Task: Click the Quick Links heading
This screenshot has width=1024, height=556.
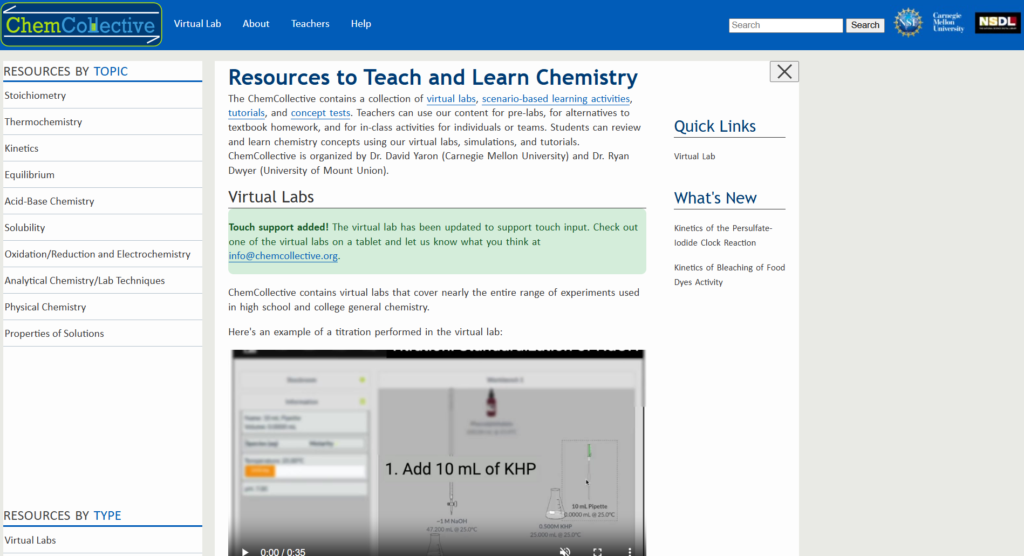Action: [x=714, y=126]
